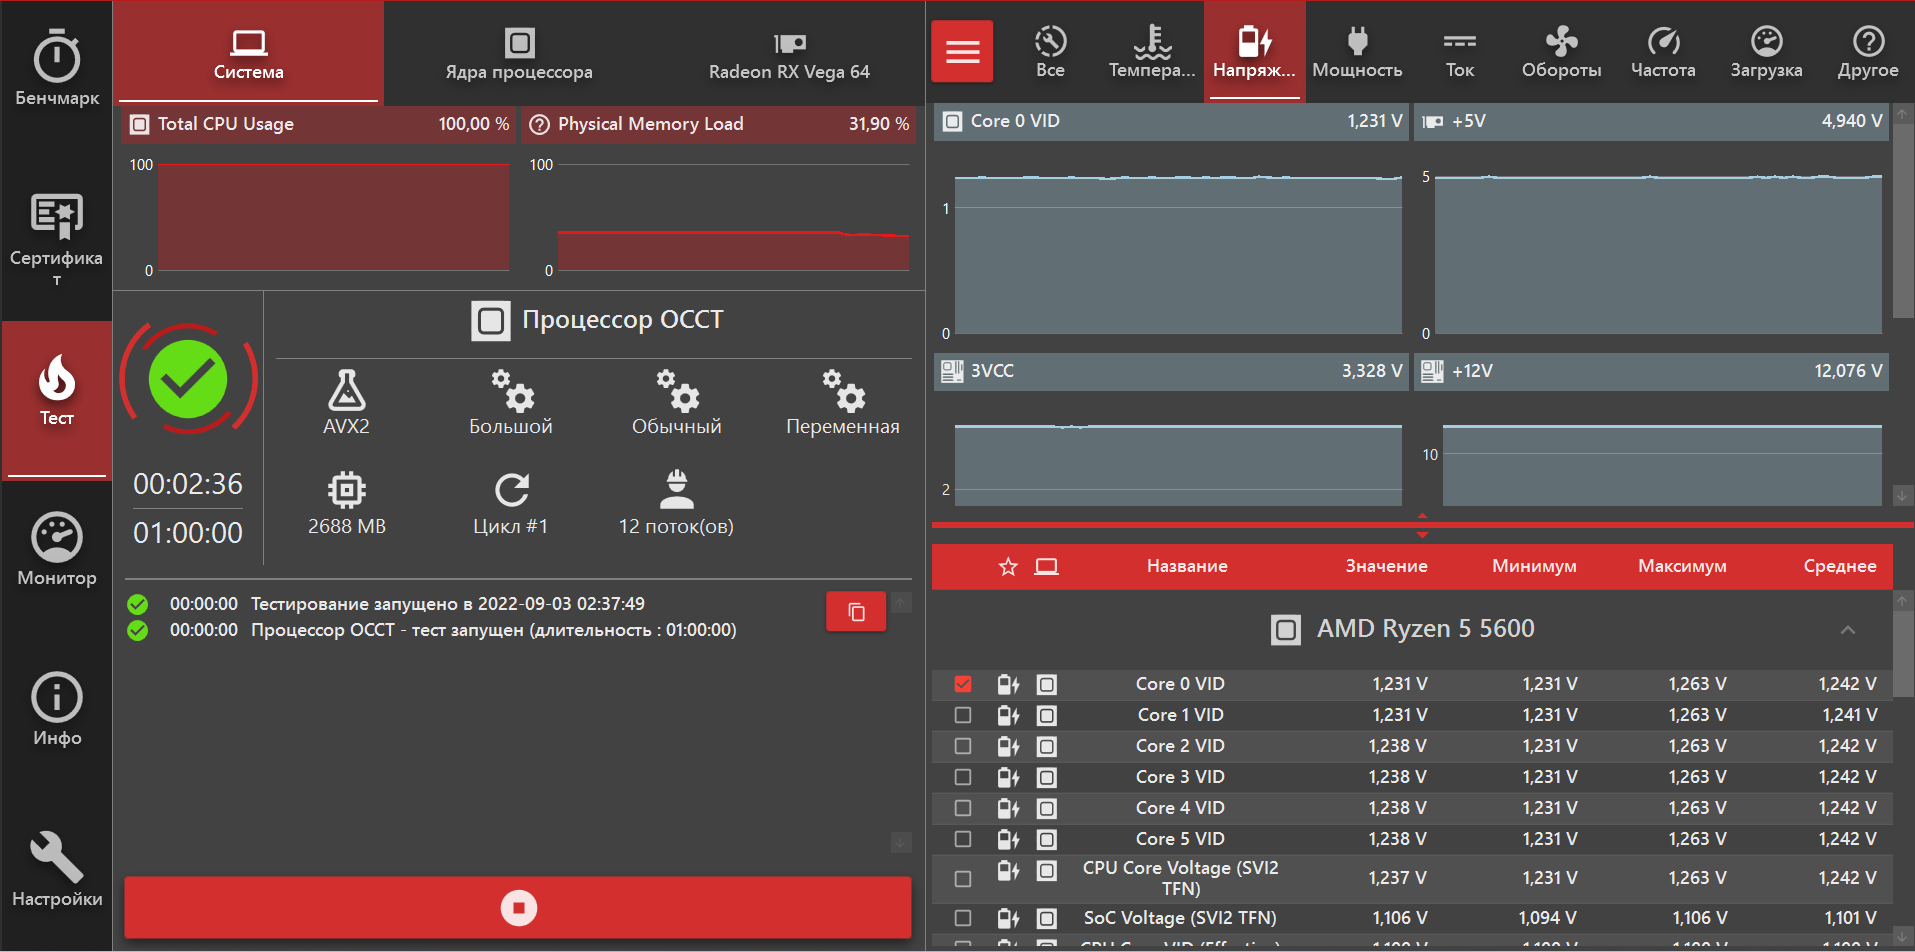Open the Сертификат section

57,240
